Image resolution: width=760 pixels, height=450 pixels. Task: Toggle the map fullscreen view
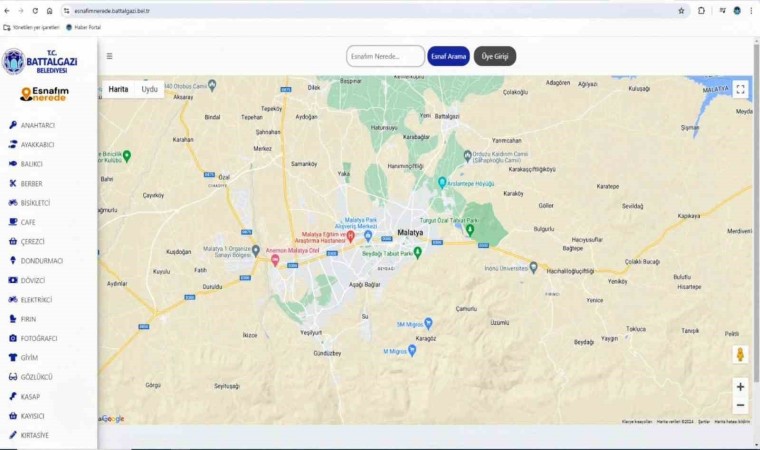[x=740, y=89]
